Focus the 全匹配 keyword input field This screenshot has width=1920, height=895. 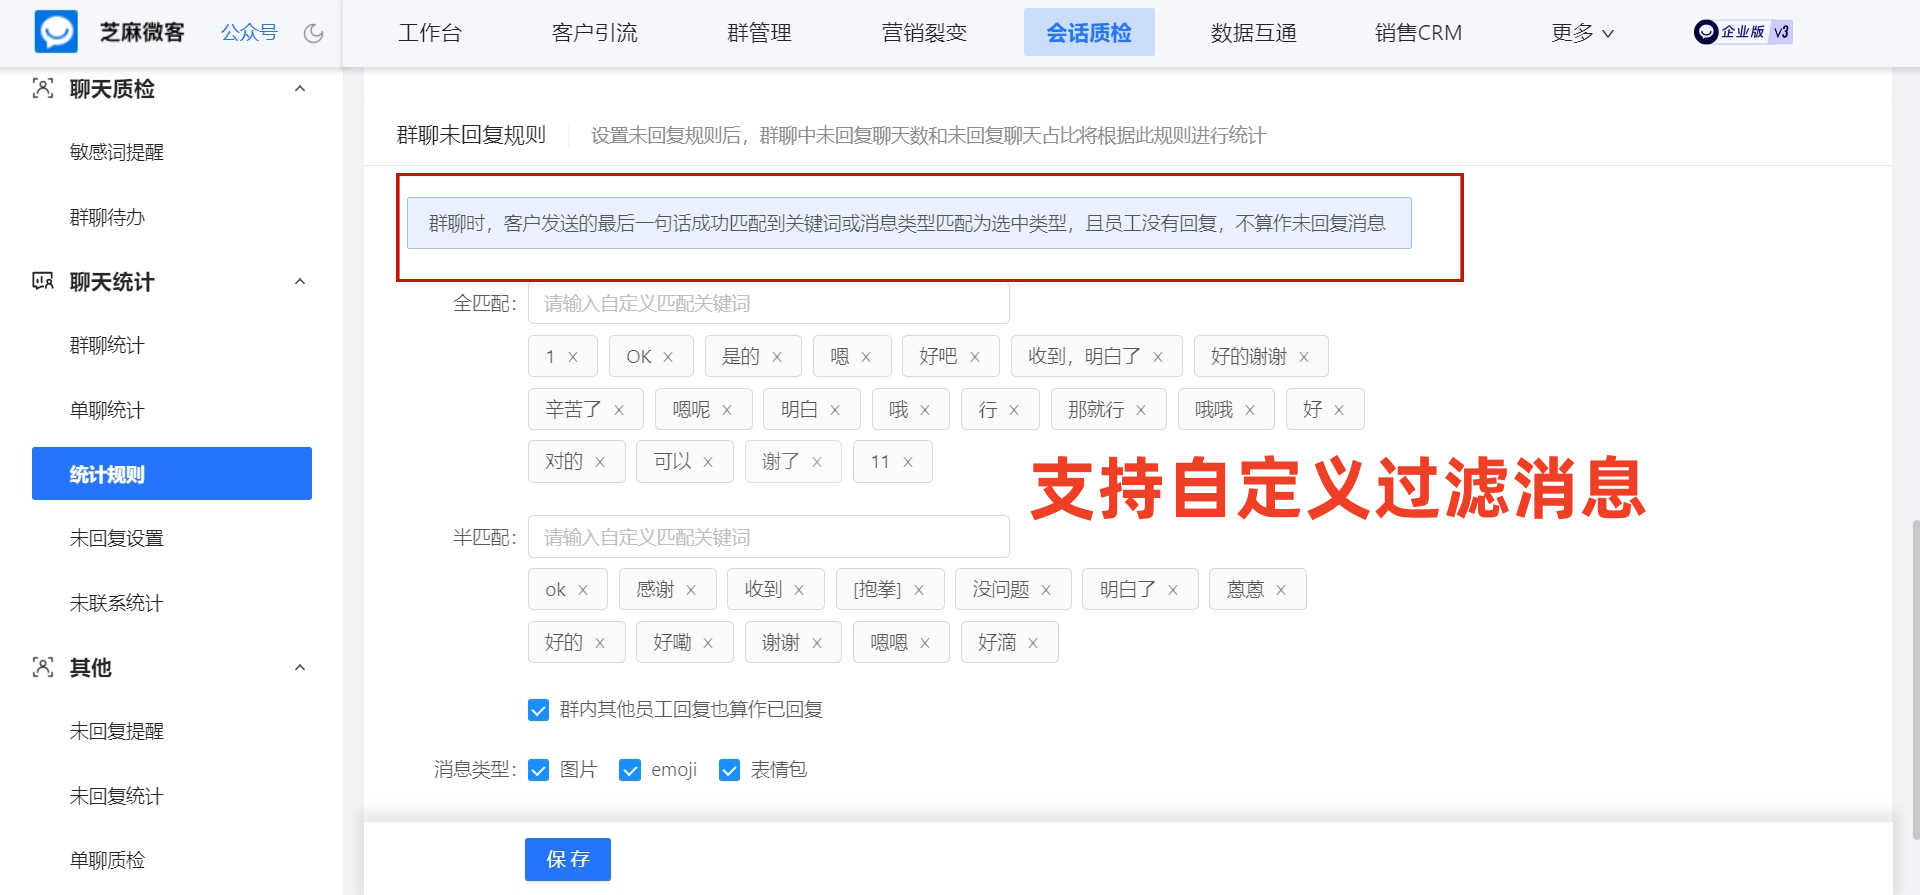pos(769,303)
